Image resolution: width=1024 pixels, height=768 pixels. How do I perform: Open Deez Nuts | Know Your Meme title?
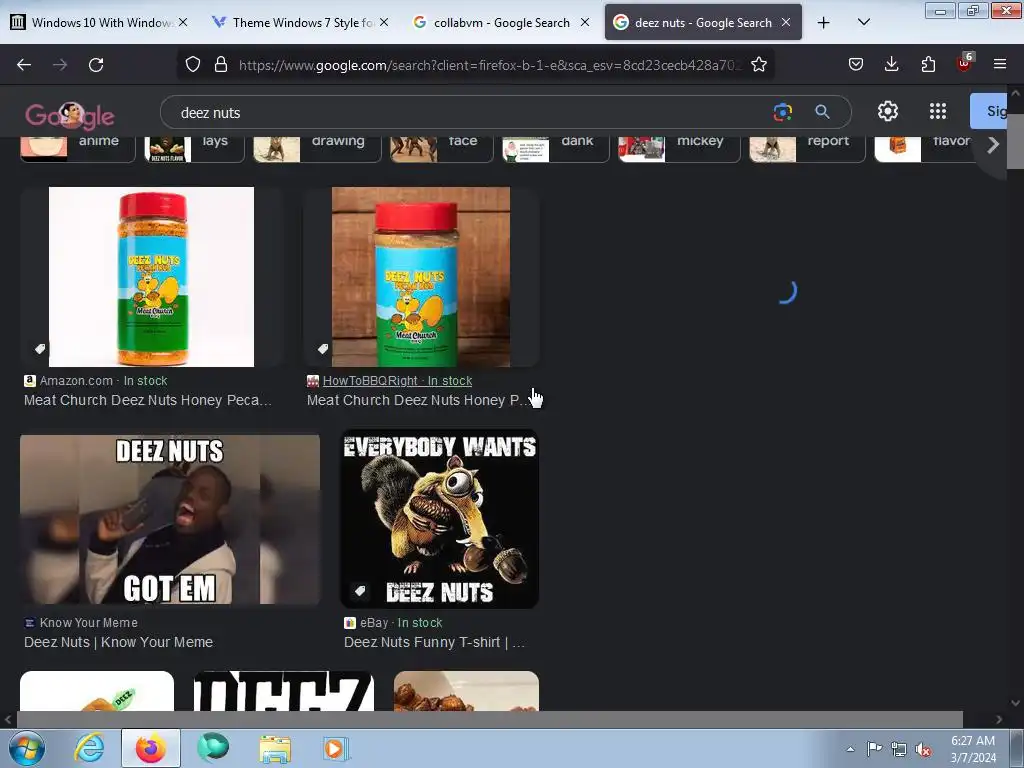tap(118, 642)
